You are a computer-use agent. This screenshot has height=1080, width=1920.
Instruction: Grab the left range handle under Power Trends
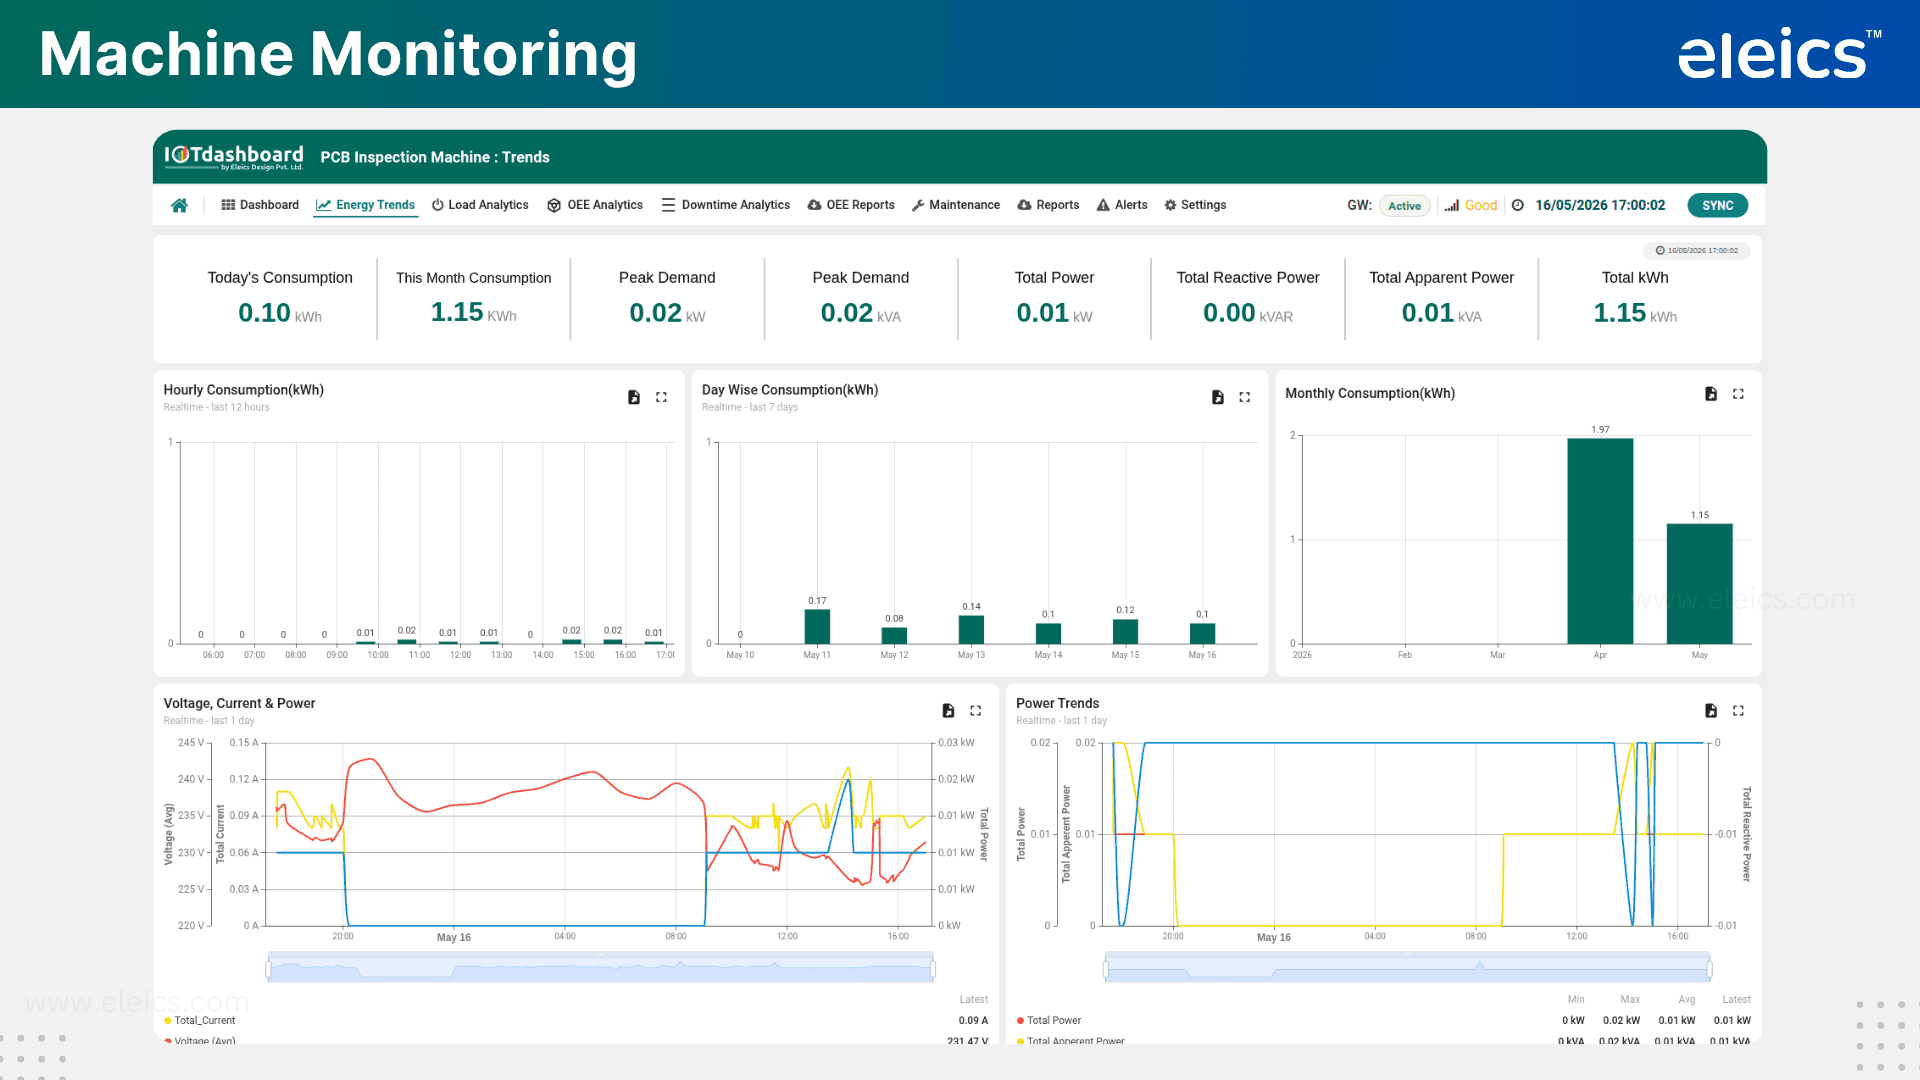(1105, 968)
